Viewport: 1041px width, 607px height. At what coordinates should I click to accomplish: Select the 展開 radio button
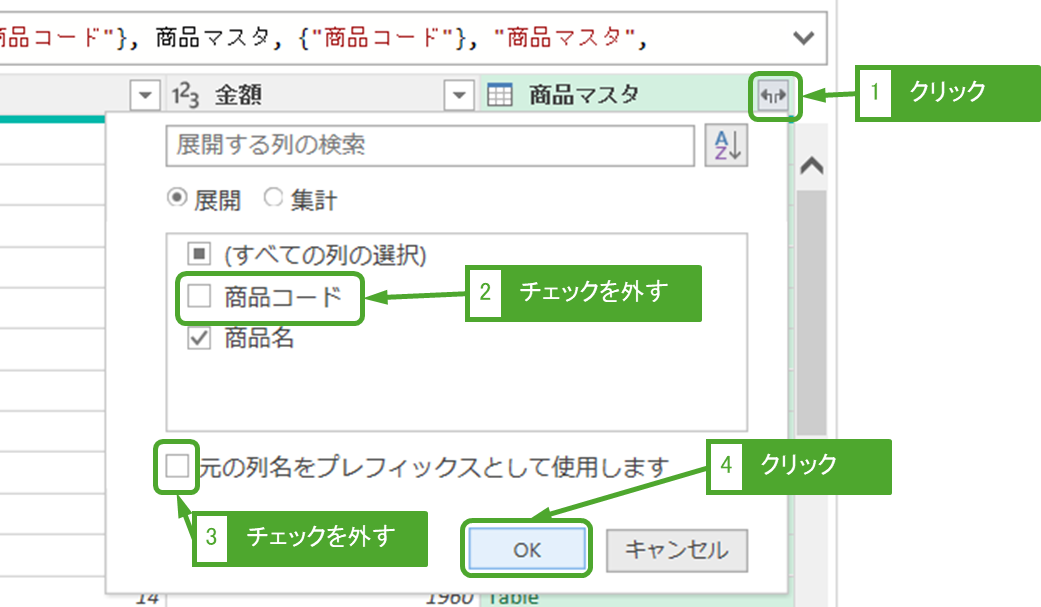coord(177,199)
